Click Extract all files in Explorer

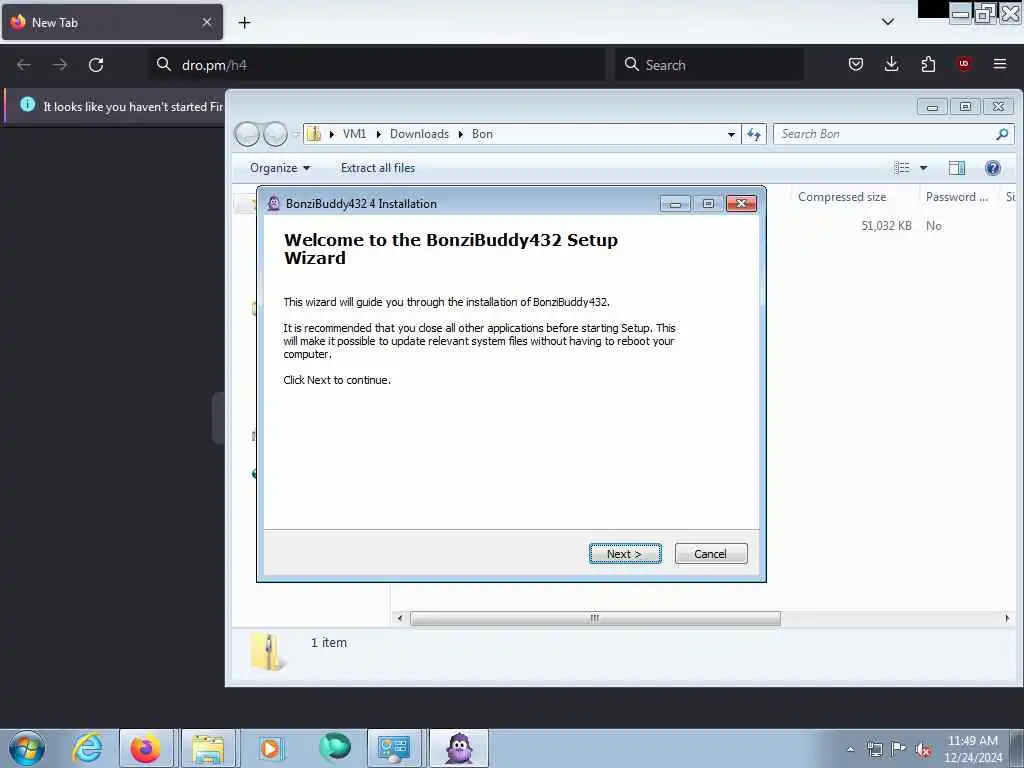point(377,168)
